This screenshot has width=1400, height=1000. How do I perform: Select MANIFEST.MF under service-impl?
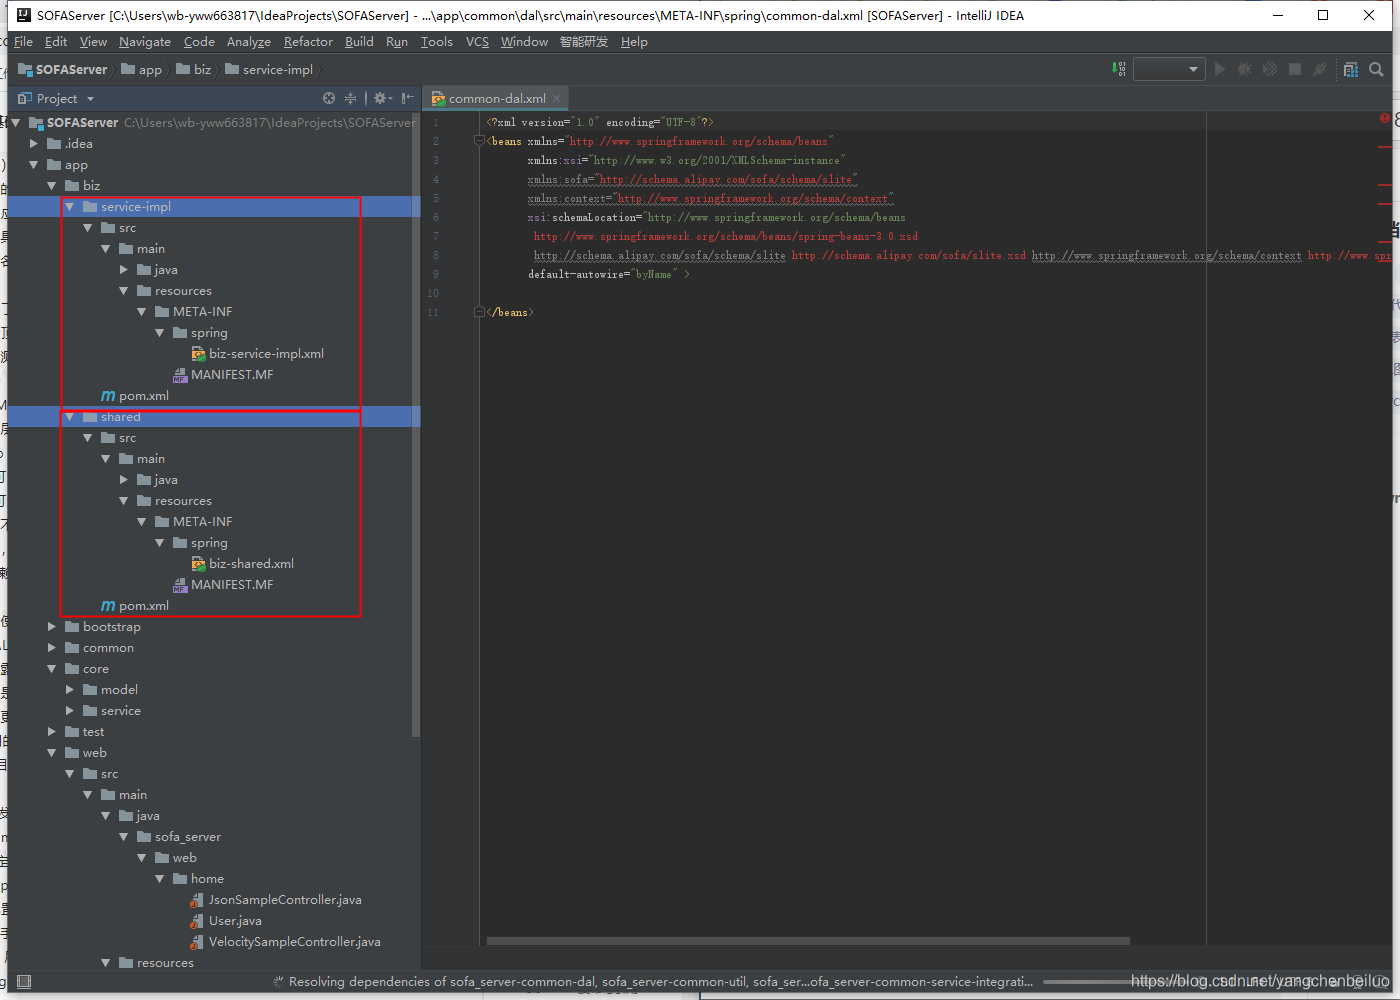click(223, 375)
